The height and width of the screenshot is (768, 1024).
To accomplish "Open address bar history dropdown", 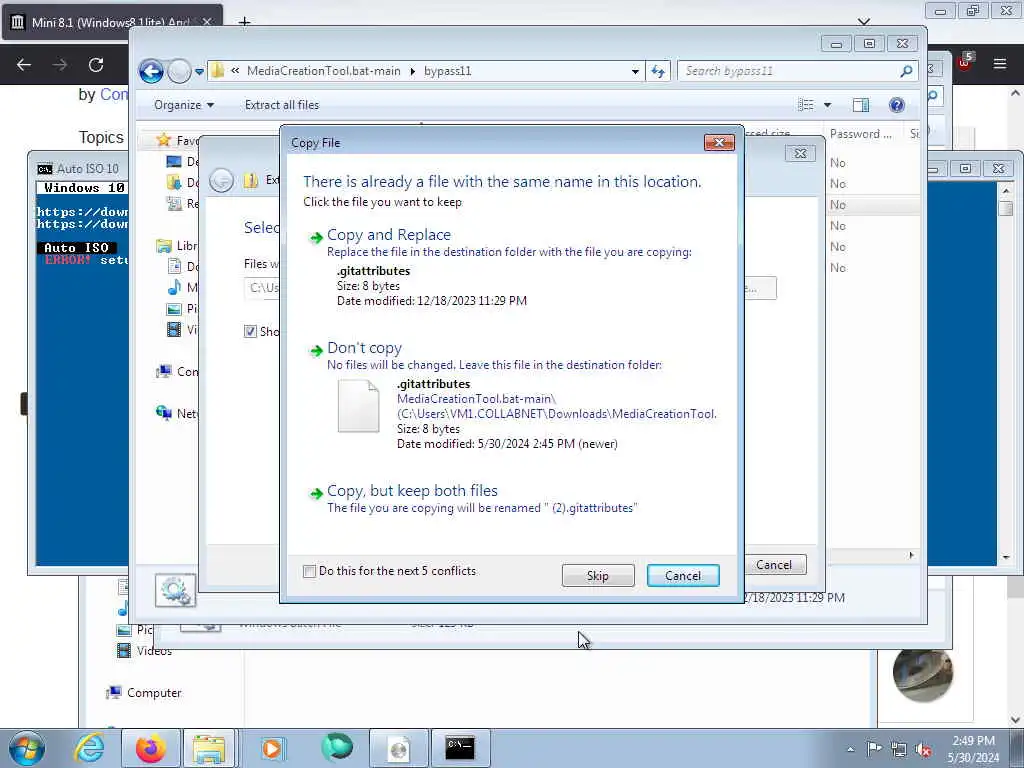I will point(635,71).
